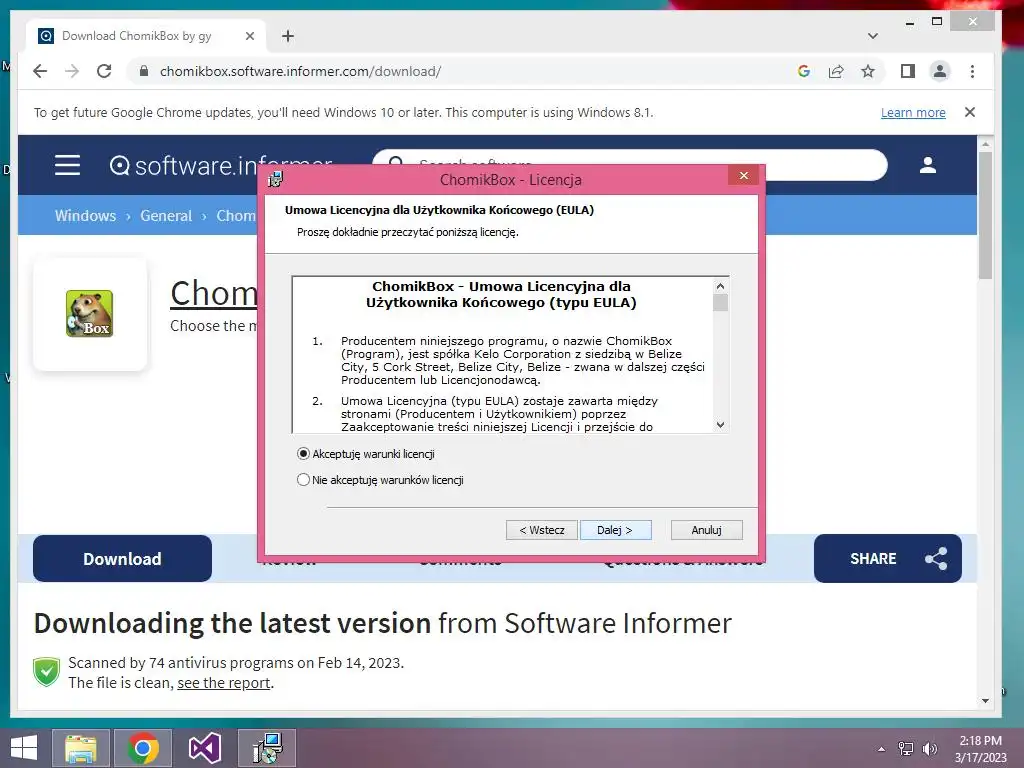
Task: Click license text scroll up arrow
Action: point(720,286)
